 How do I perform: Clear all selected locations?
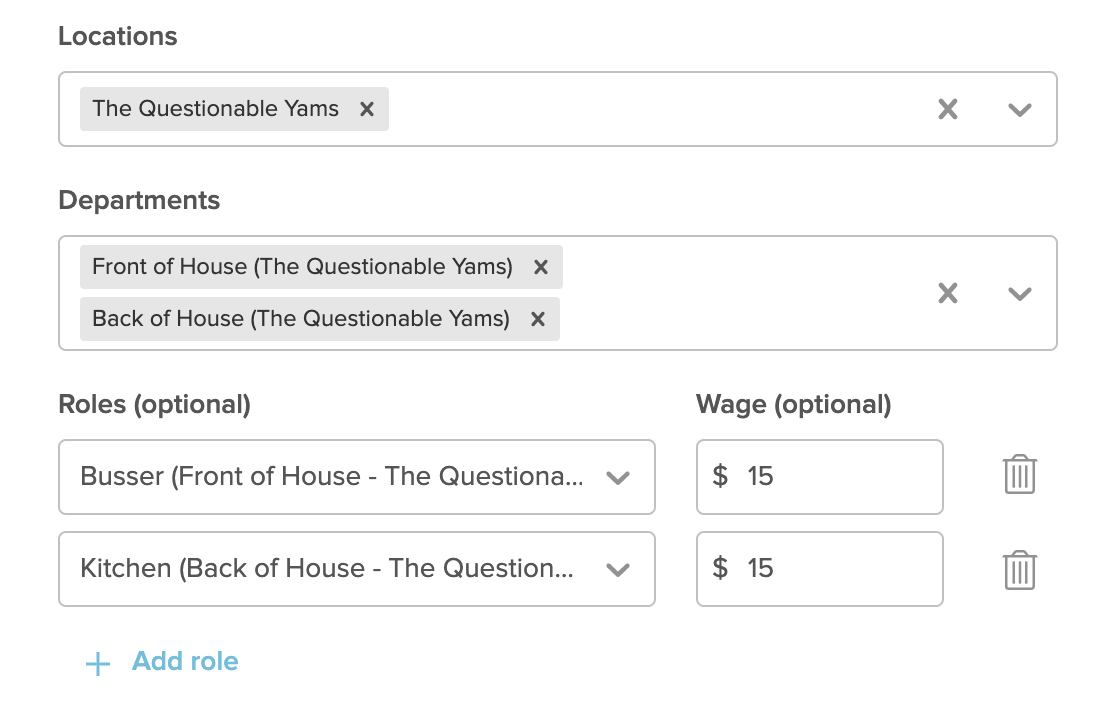coord(948,109)
